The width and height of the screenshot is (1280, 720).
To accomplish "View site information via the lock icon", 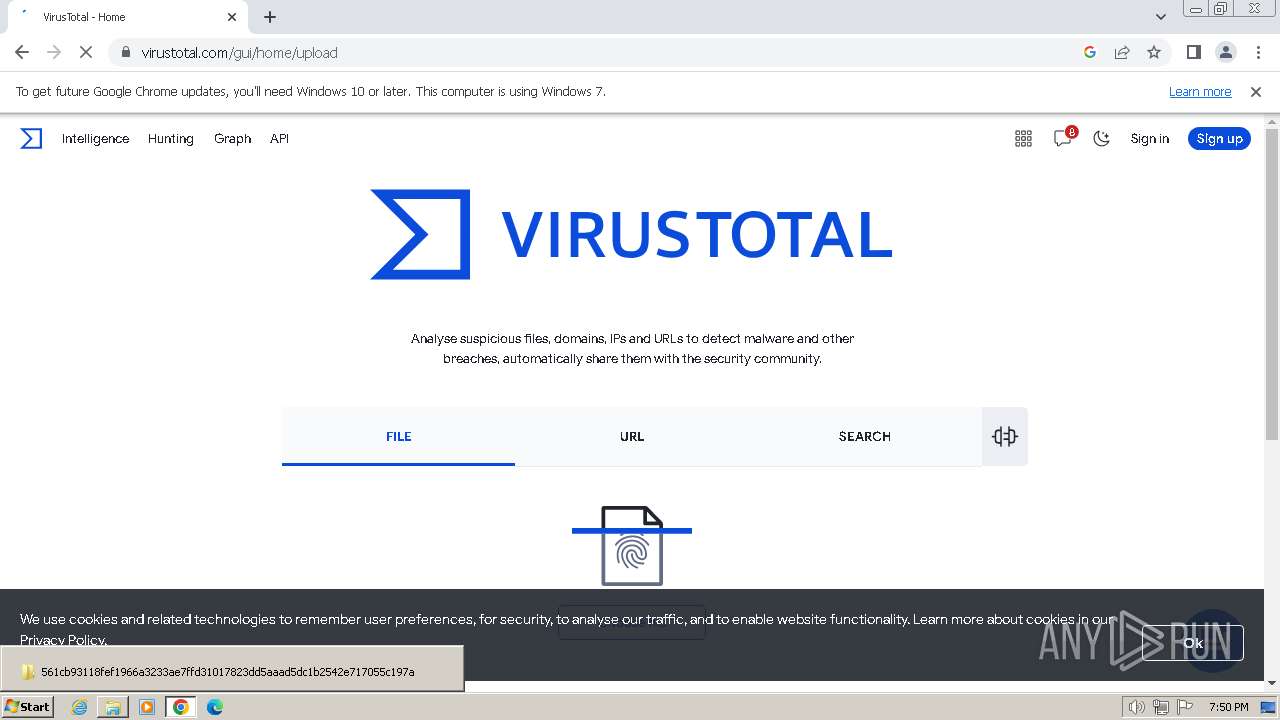I will pos(125,52).
